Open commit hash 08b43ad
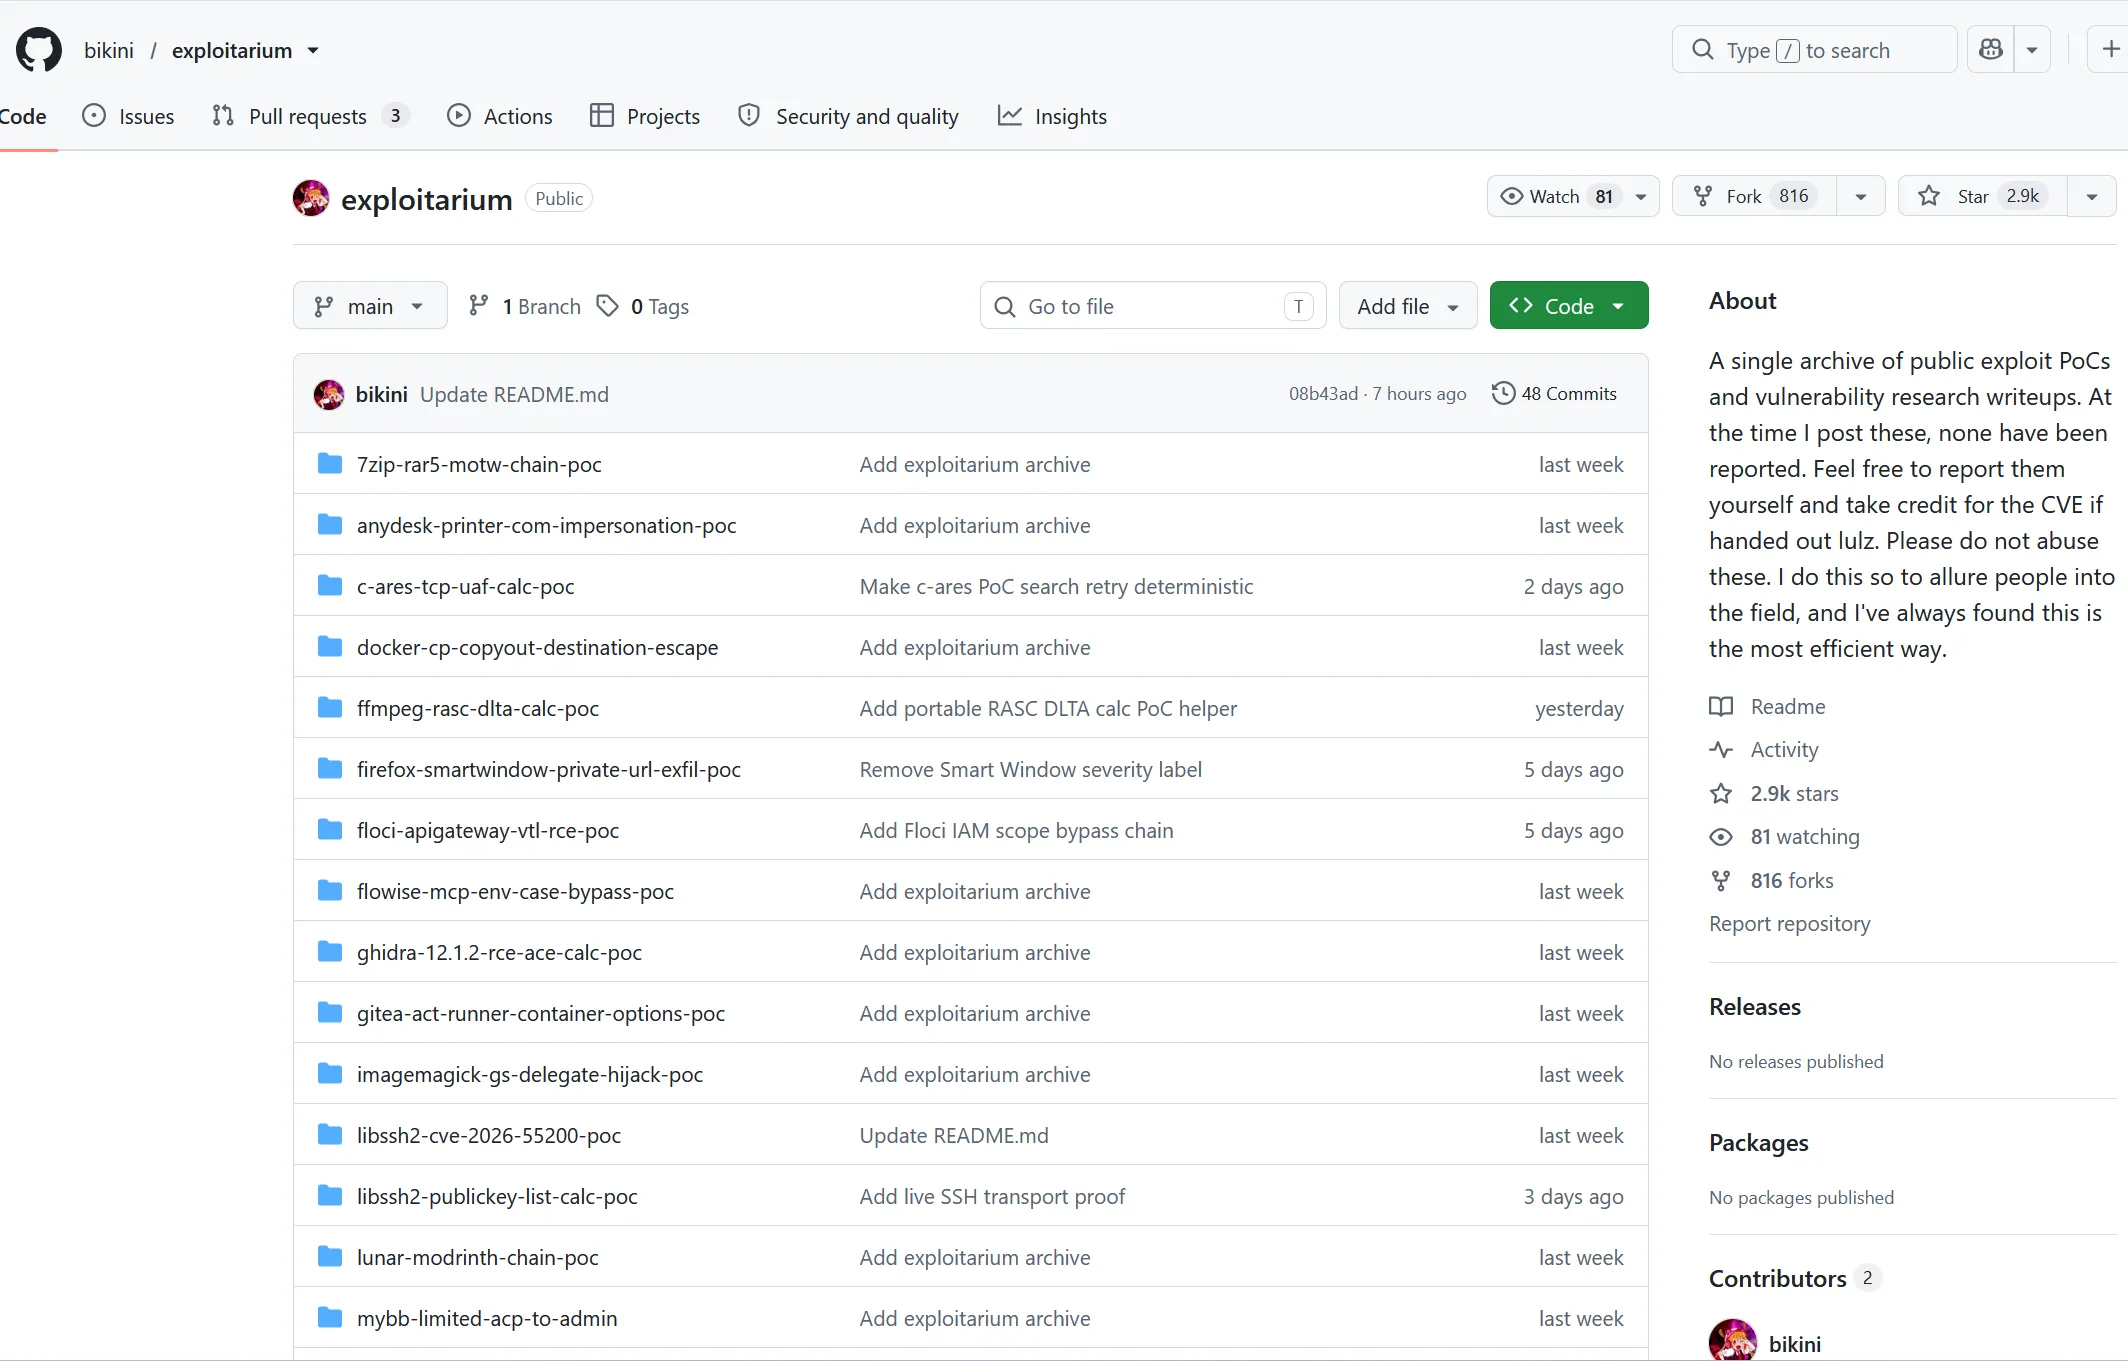The height and width of the screenshot is (1361, 2128). (1323, 394)
